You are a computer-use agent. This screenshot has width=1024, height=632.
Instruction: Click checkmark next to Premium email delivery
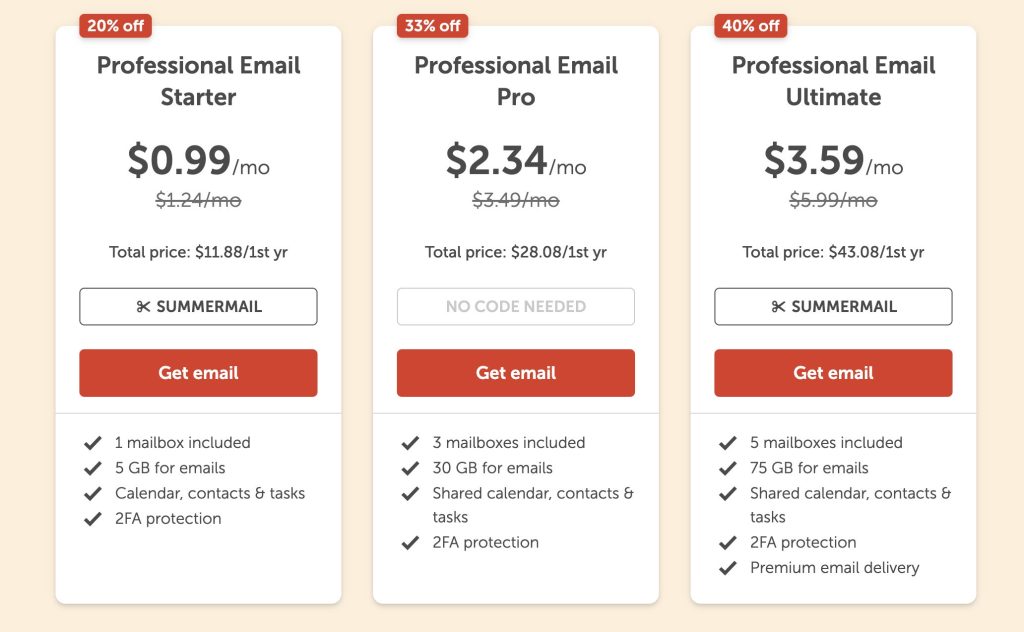point(728,568)
